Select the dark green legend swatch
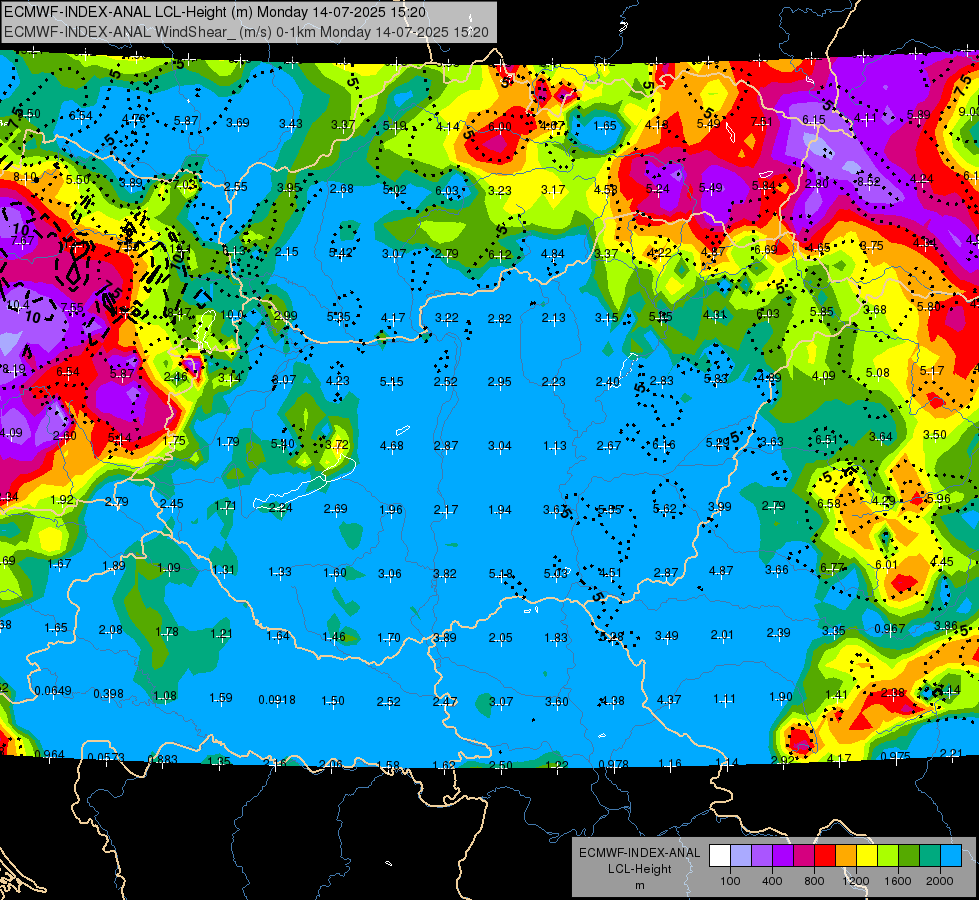The height and width of the screenshot is (900, 979). tap(909, 856)
